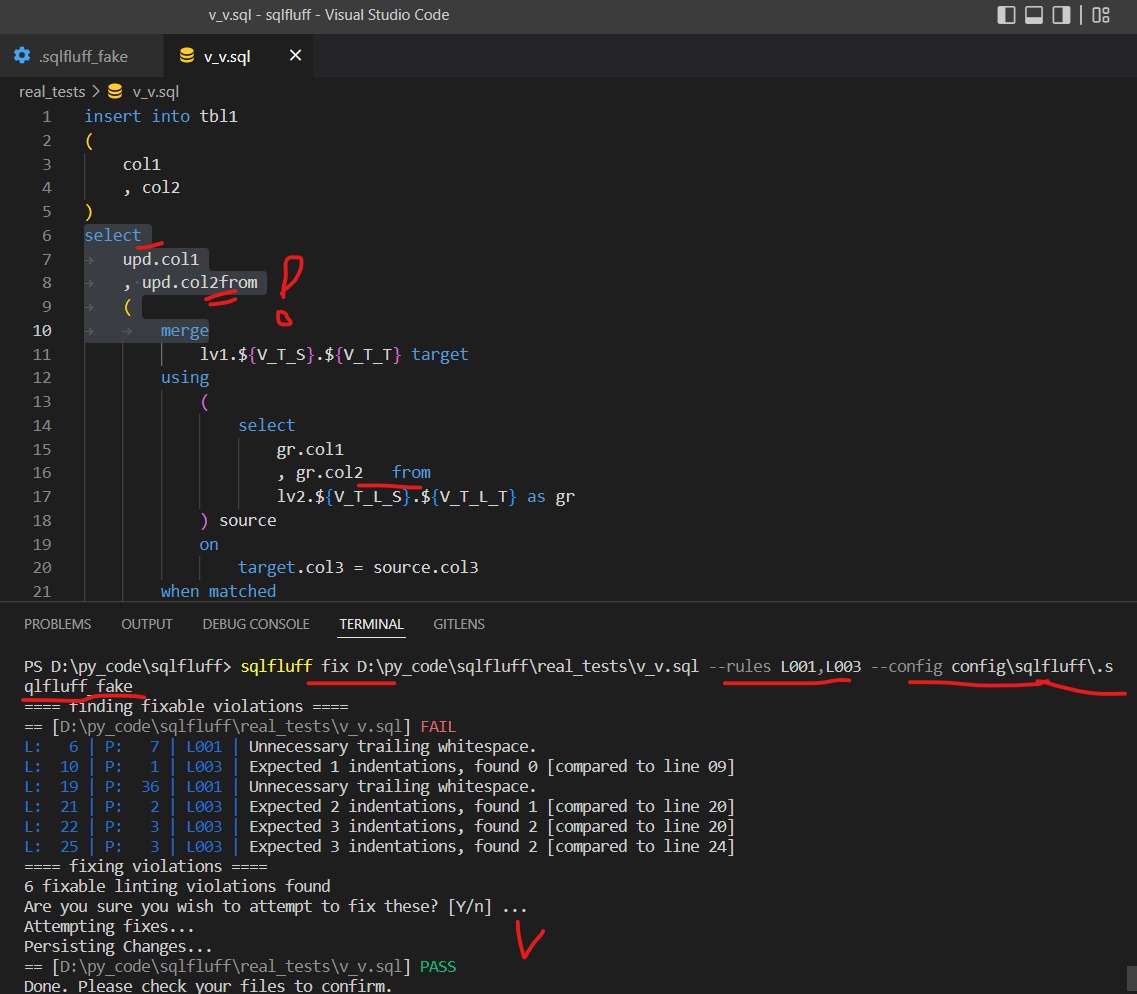Click 'from' keyword on line 16
This screenshot has height=994, width=1137.
point(411,473)
